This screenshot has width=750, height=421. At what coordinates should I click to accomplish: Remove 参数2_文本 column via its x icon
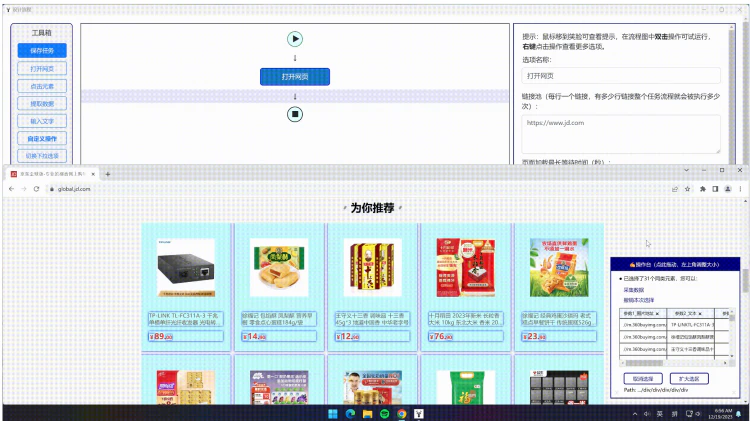[x=700, y=313]
